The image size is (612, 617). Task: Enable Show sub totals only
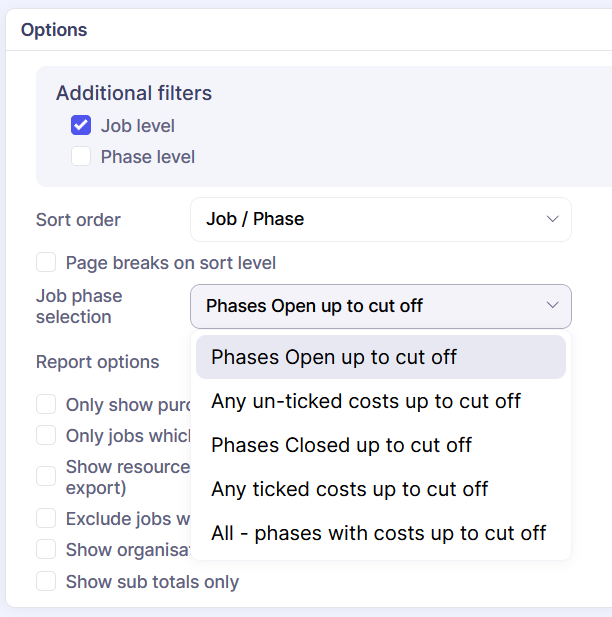click(x=46, y=581)
